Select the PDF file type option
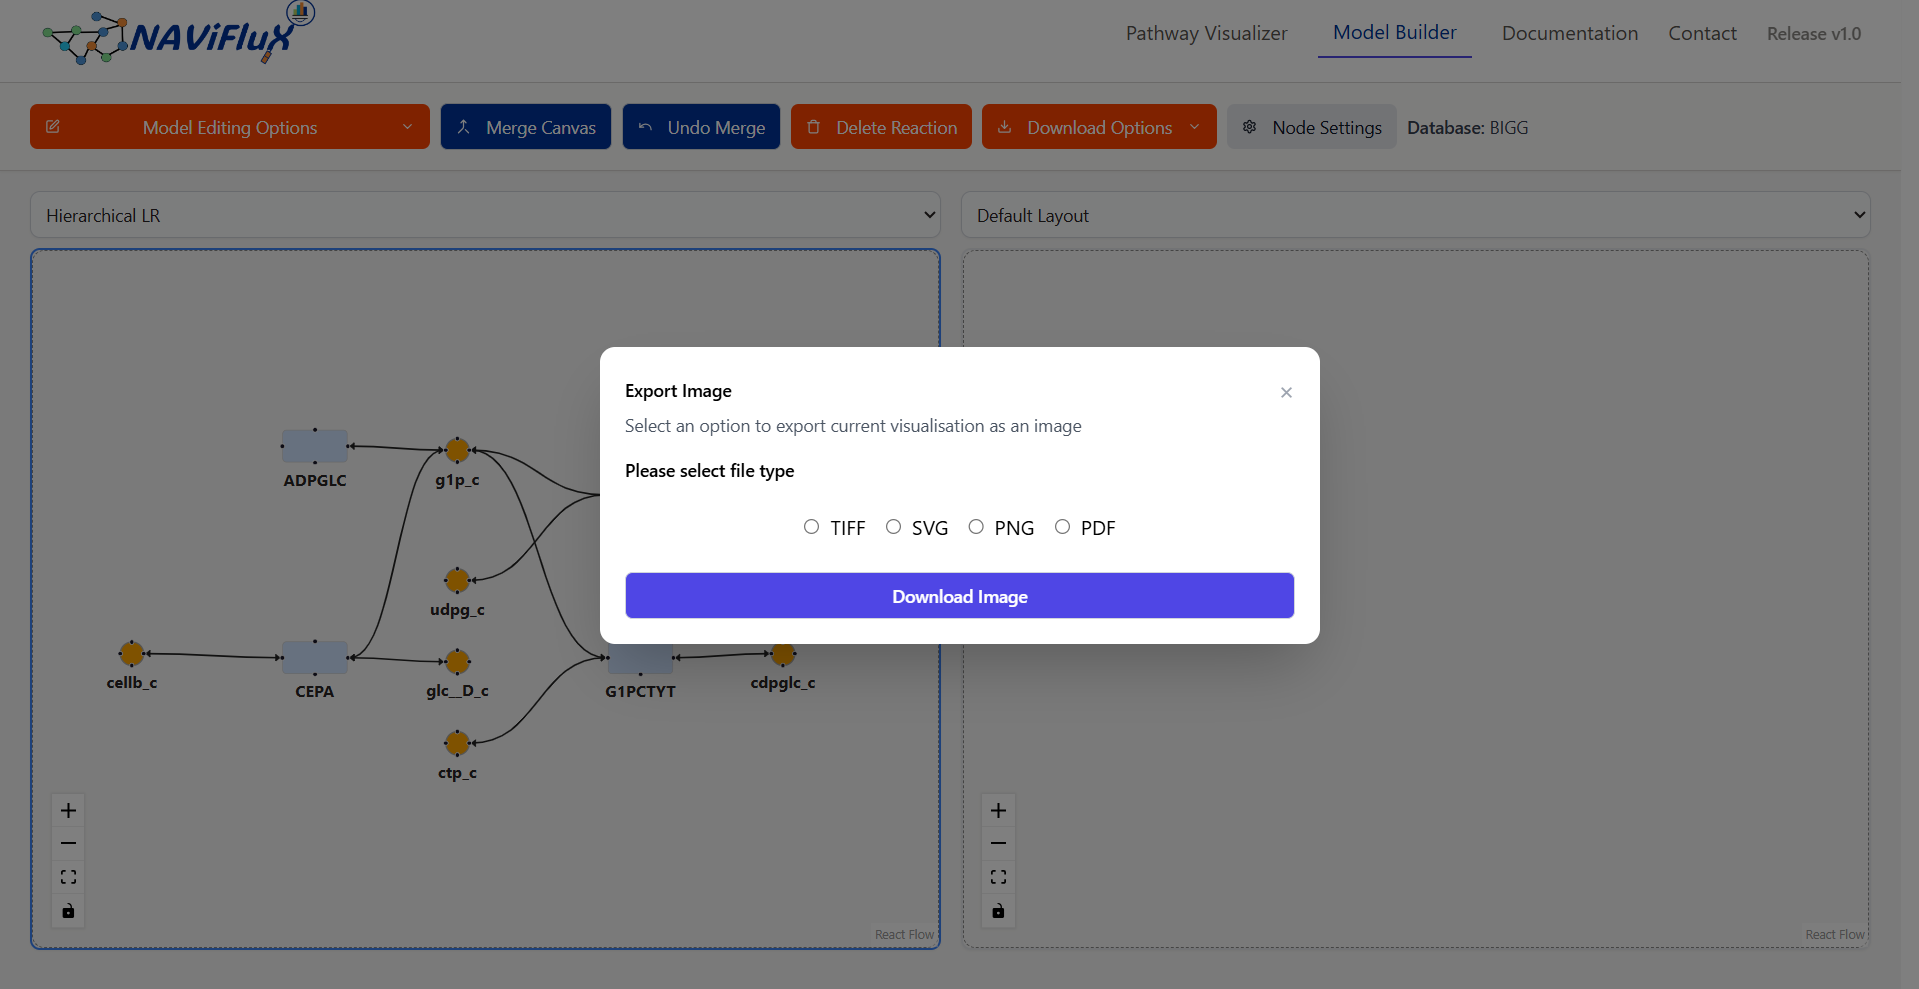Image resolution: width=1919 pixels, height=989 pixels. click(x=1062, y=526)
